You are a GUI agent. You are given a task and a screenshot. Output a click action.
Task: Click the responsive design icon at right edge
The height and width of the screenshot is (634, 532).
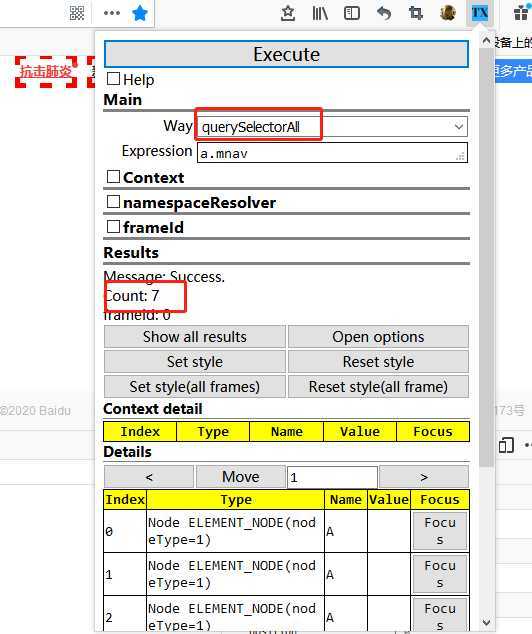pyautogui.click(x=506, y=446)
